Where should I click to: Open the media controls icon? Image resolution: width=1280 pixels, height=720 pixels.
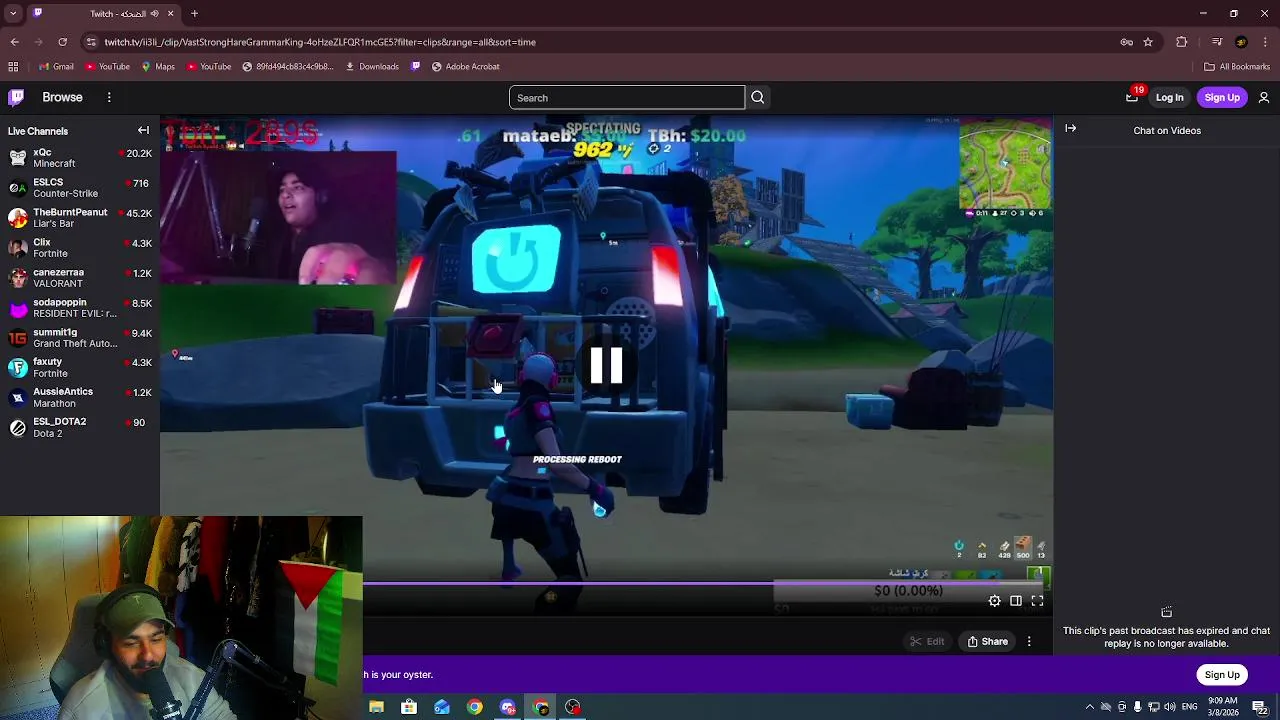point(1217,42)
